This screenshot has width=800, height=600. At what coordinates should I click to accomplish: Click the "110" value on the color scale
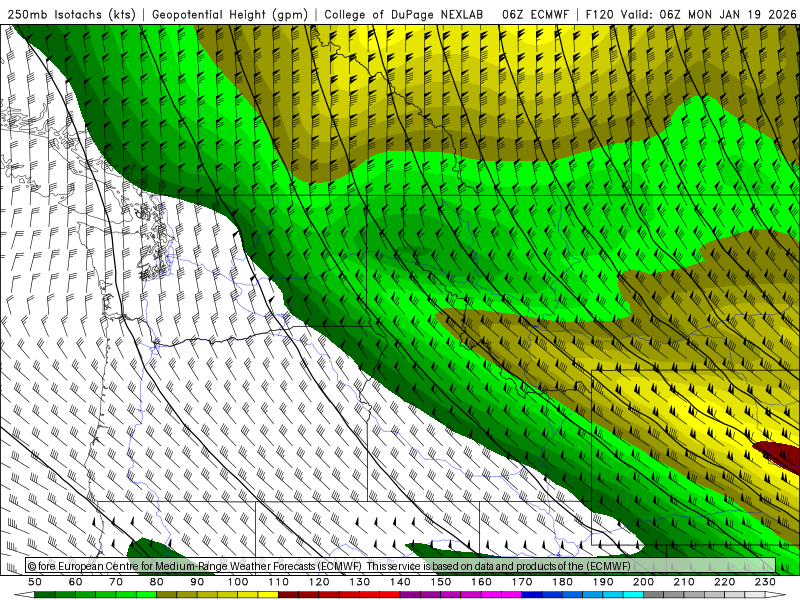(x=279, y=582)
